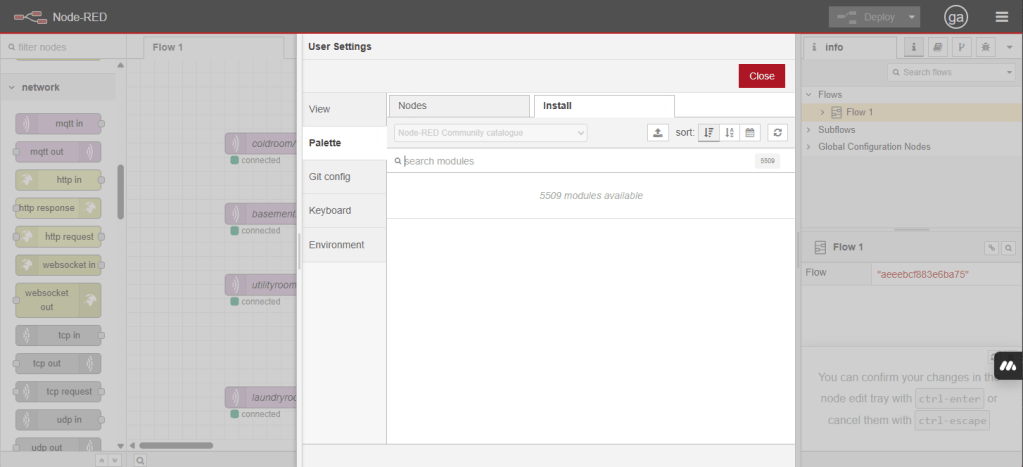This screenshot has width=1023, height=467.
Task: Select the Palette settings tab
Action: pos(344,143)
